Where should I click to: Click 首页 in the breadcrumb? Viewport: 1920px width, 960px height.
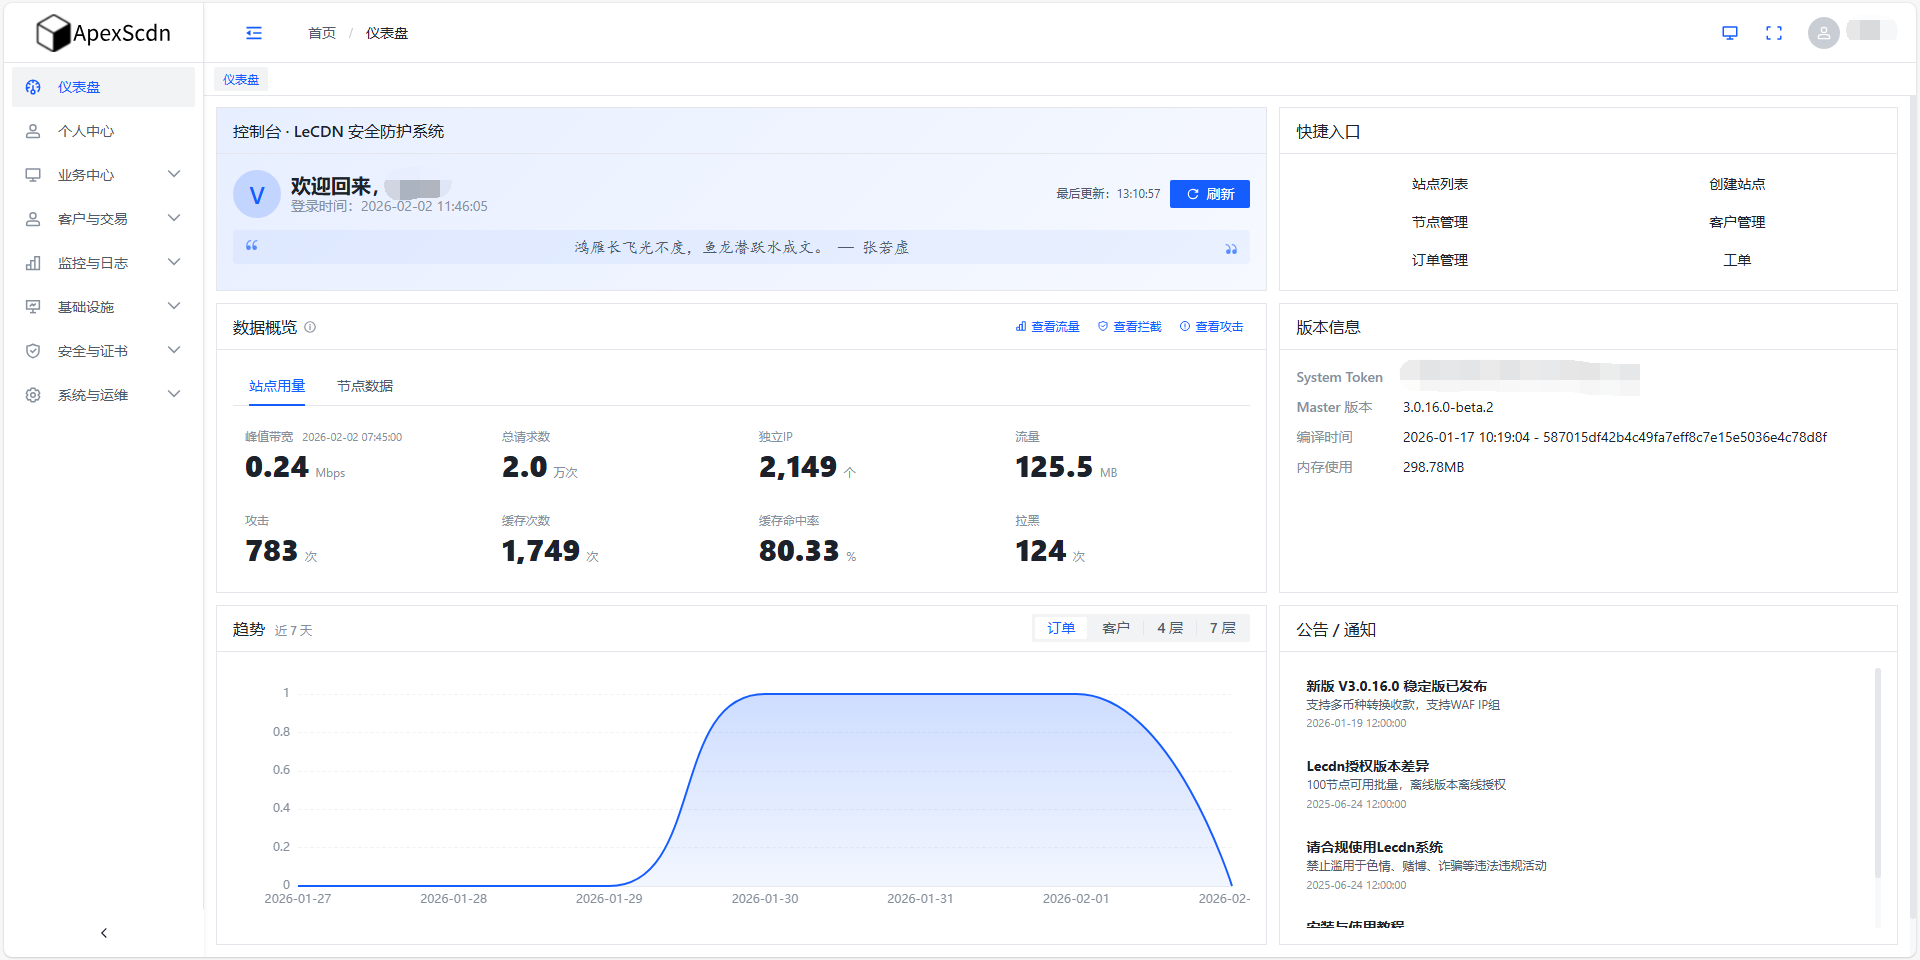(x=321, y=33)
